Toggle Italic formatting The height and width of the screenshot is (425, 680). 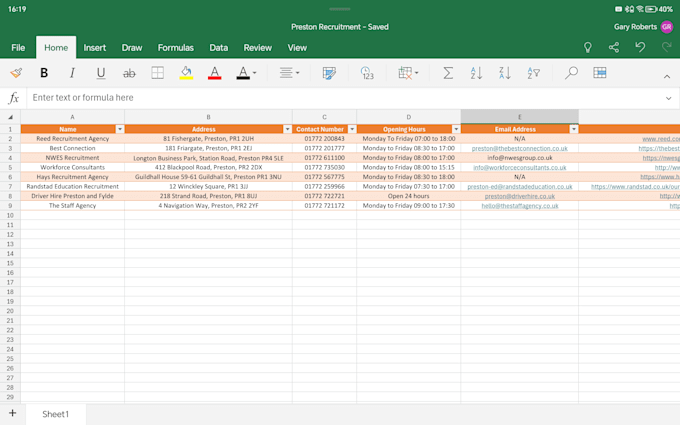coord(72,73)
